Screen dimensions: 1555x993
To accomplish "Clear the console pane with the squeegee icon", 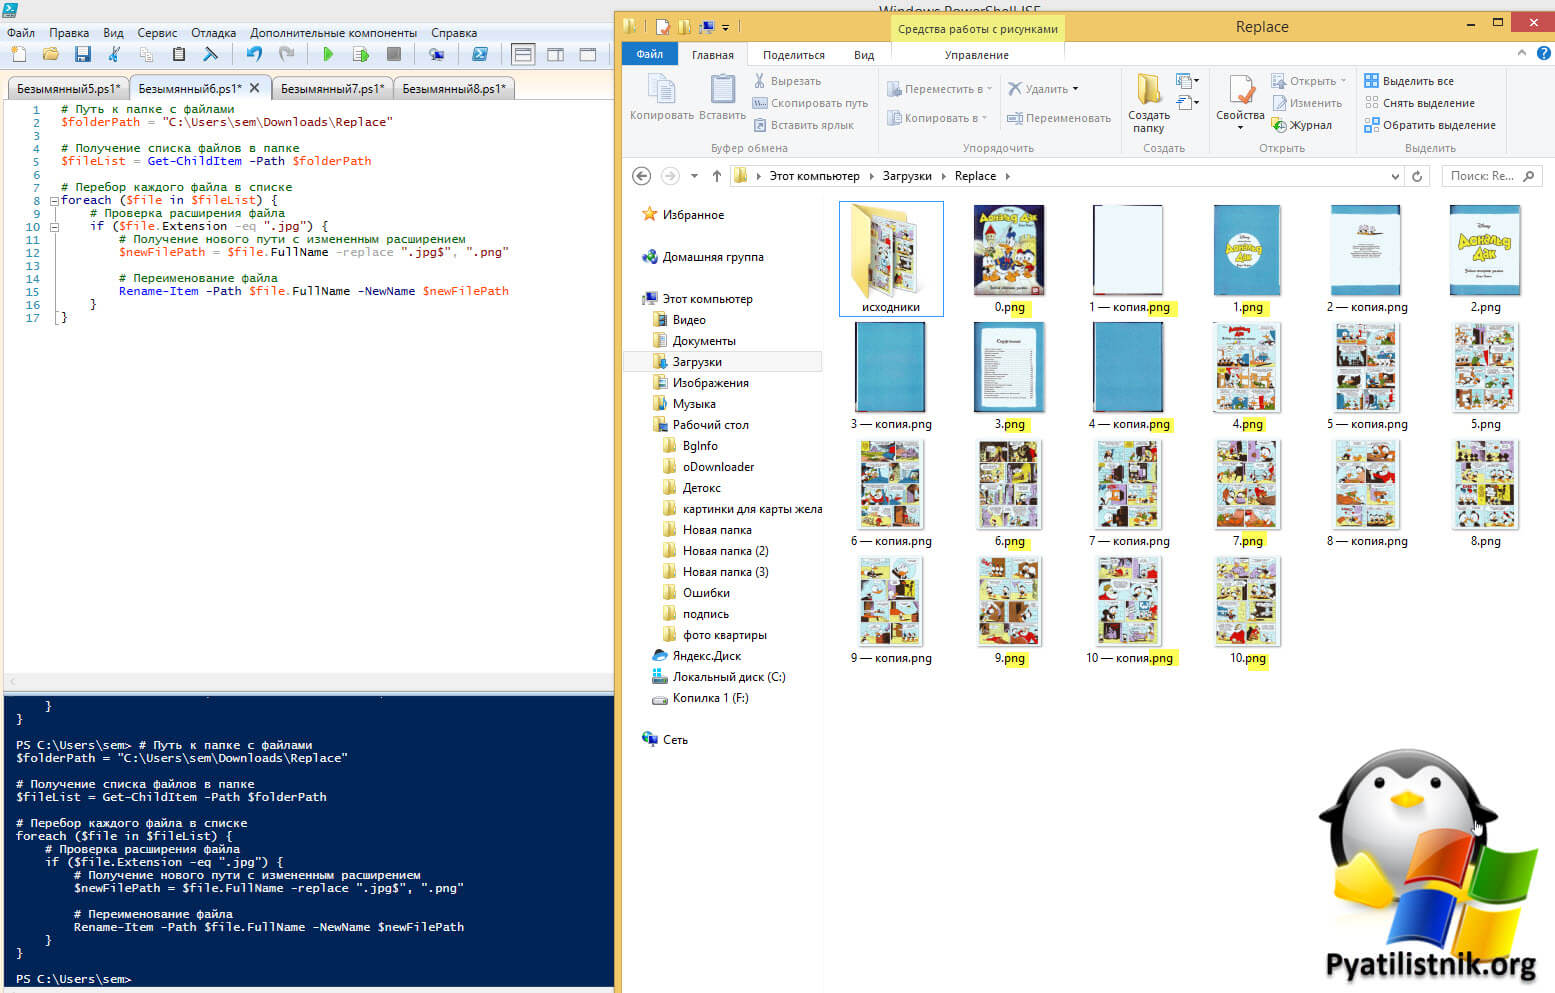I will 210,55.
